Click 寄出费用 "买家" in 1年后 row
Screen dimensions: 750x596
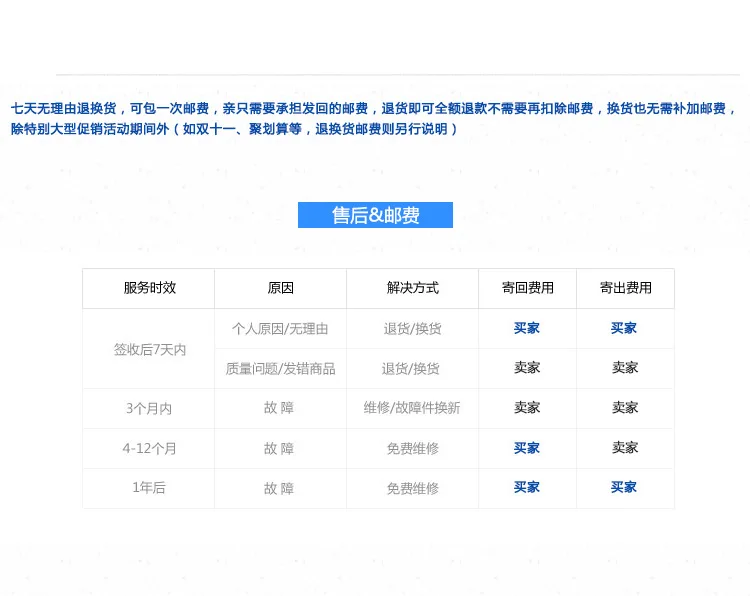(624, 487)
